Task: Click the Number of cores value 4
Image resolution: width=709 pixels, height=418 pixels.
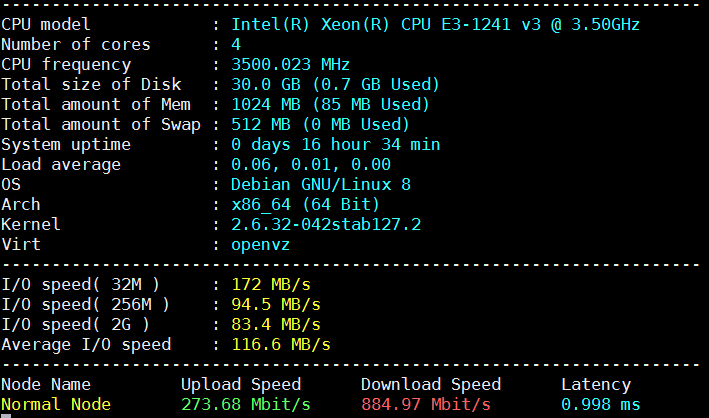Action: click(236, 44)
